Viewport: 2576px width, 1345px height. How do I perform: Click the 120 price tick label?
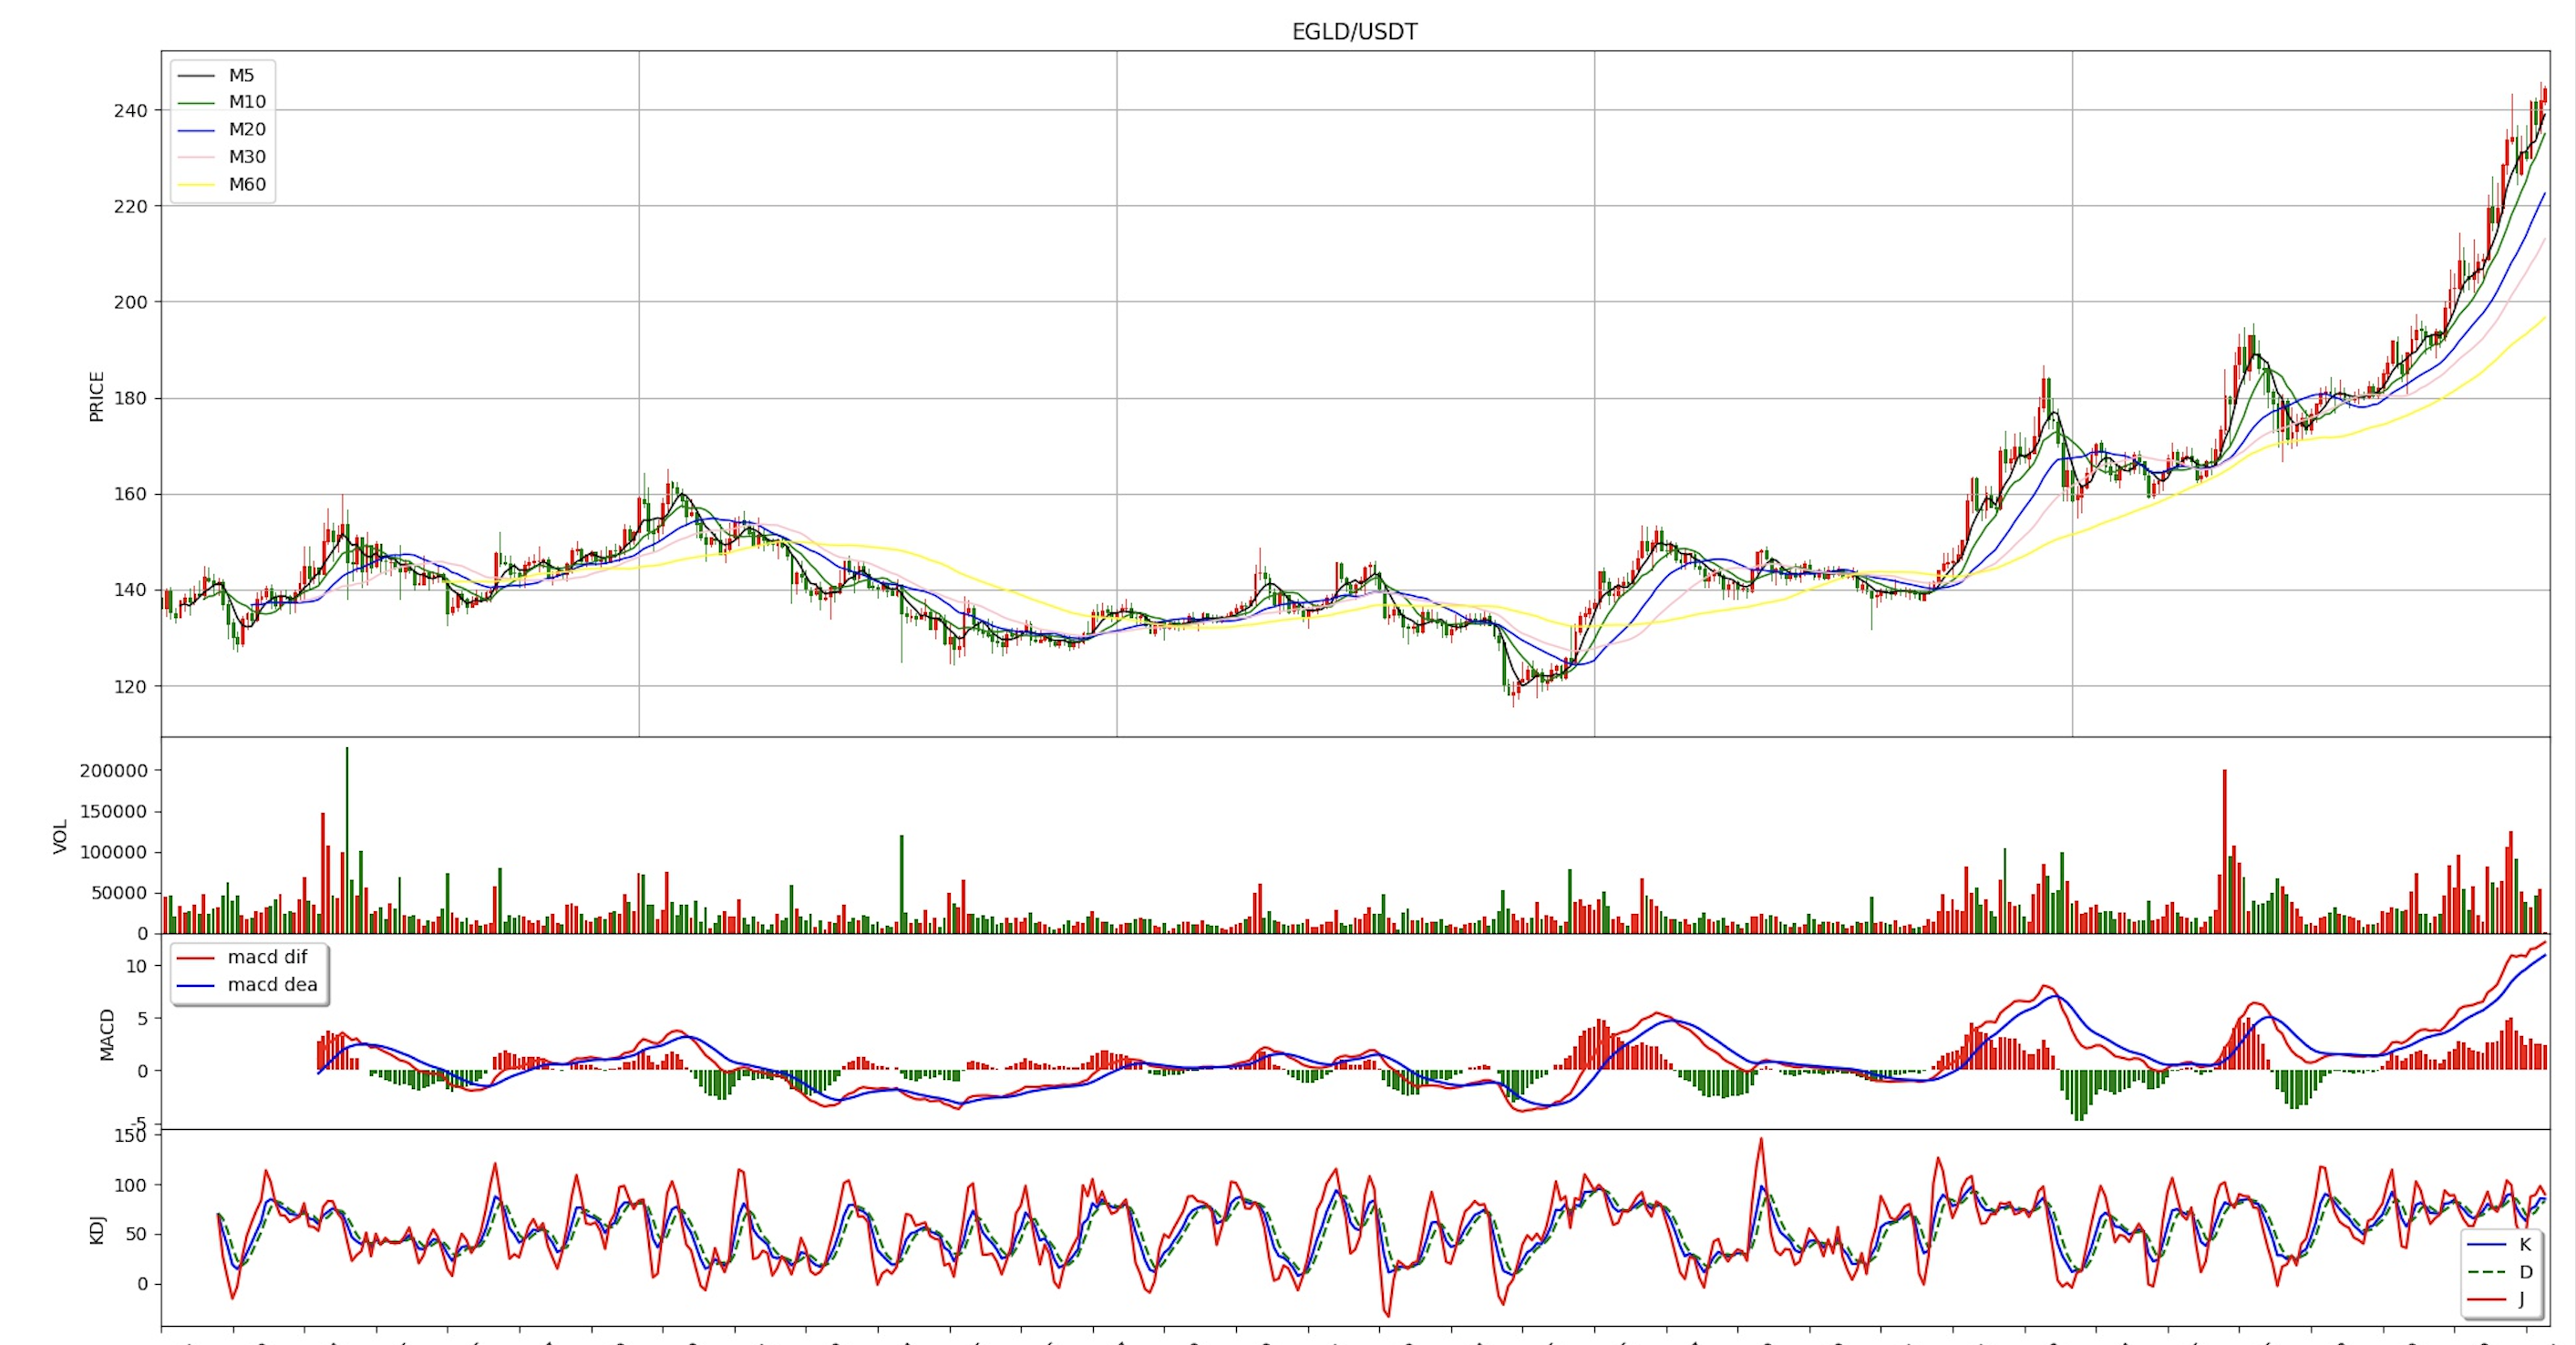coord(130,687)
